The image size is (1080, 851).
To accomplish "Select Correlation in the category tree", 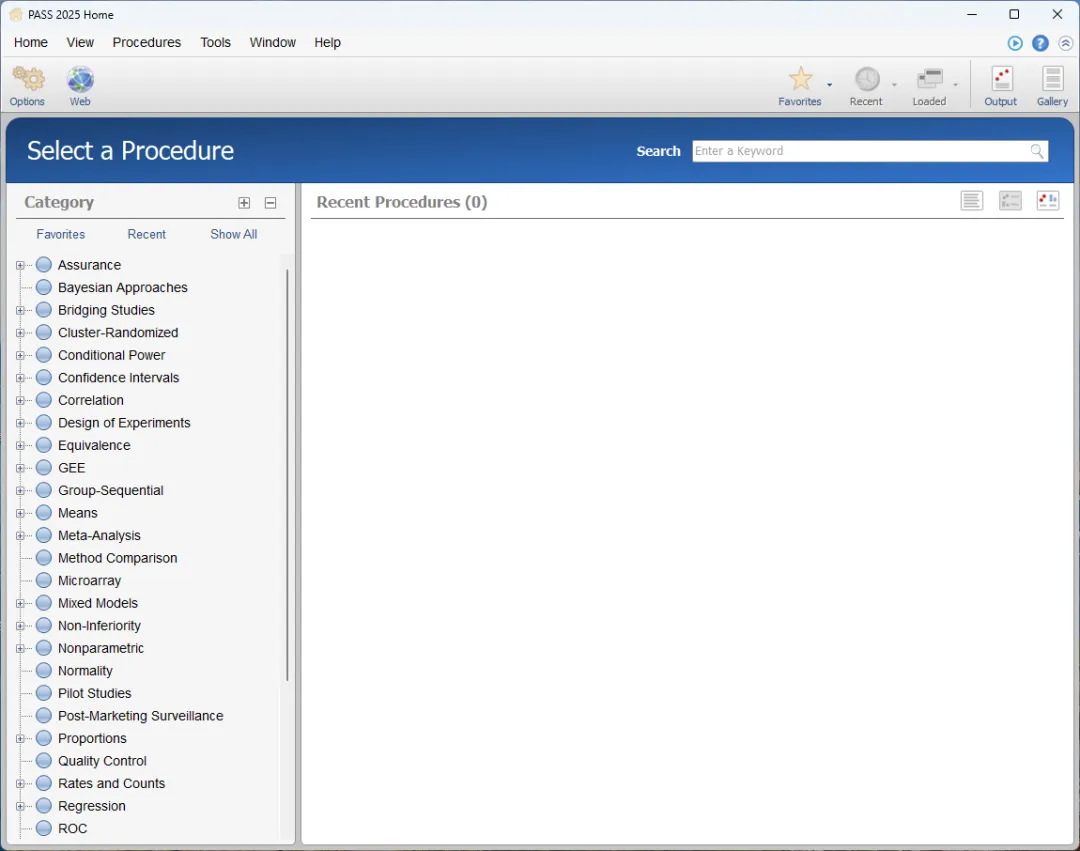I will pos(91,400).
